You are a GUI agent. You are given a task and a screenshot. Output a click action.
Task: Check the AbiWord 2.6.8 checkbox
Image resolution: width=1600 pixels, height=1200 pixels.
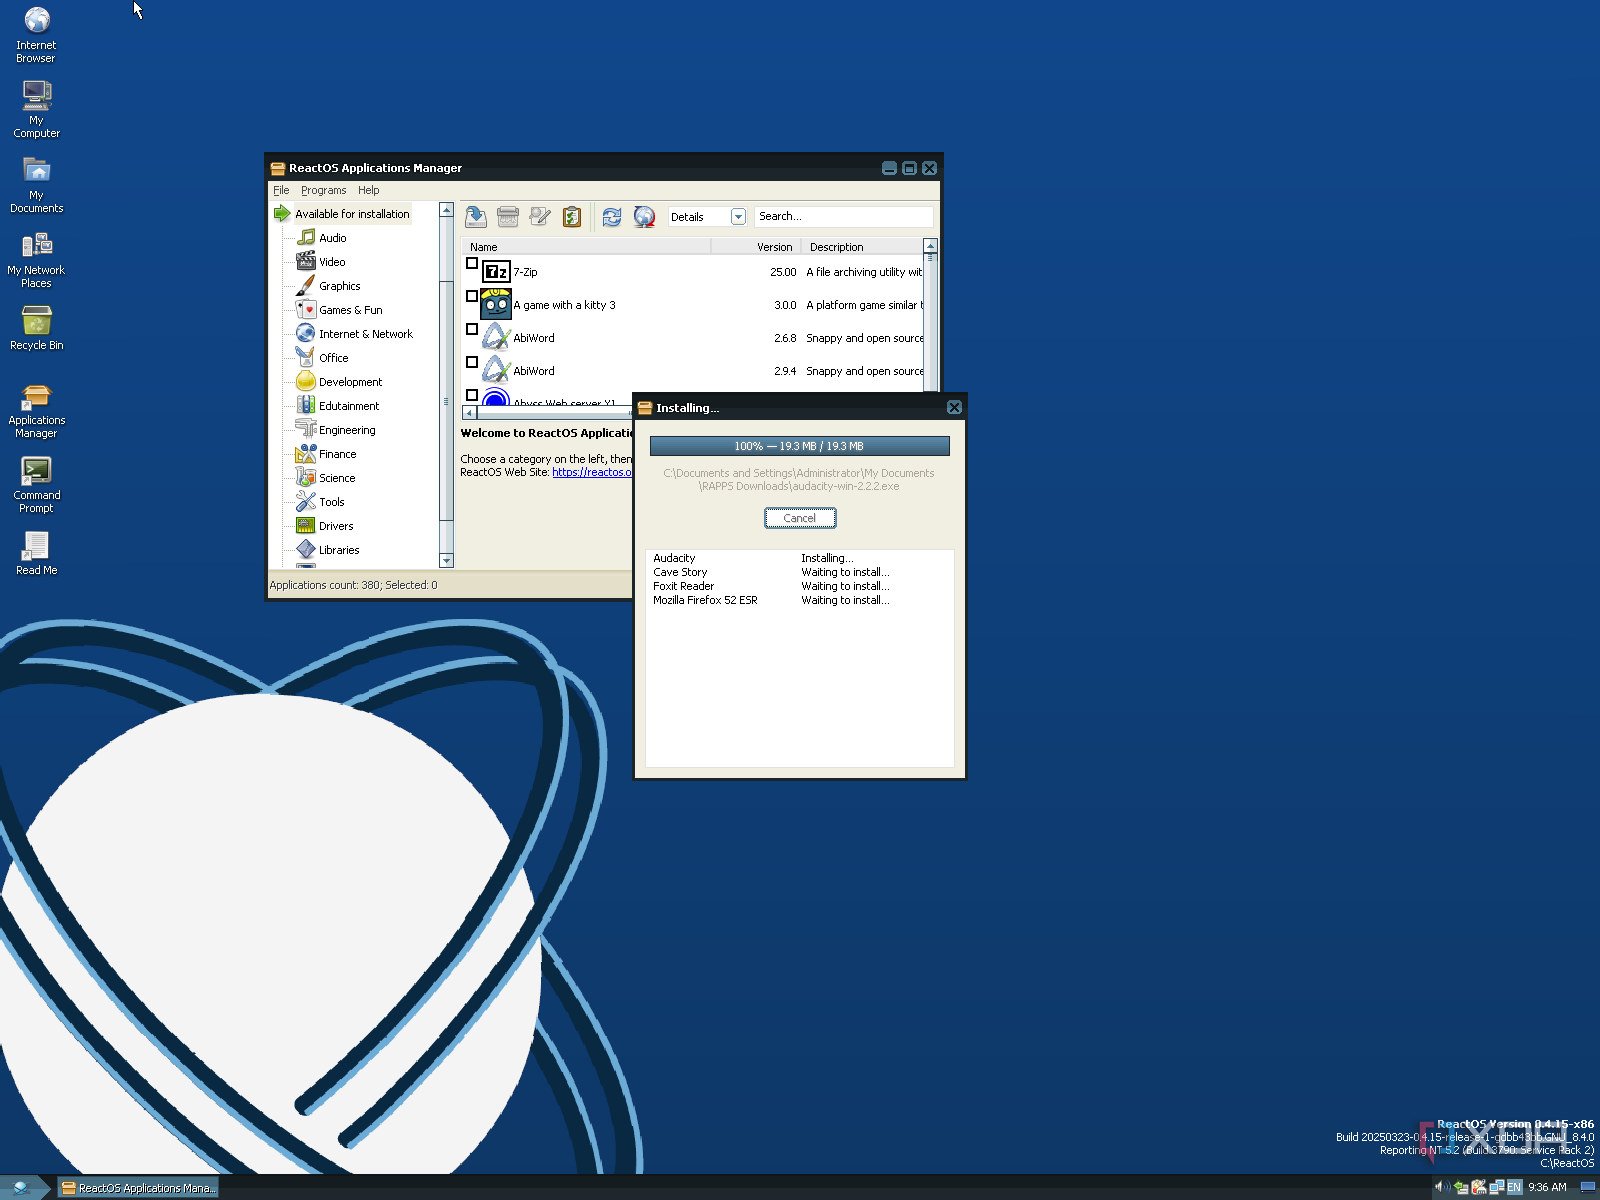coord(472,330)
